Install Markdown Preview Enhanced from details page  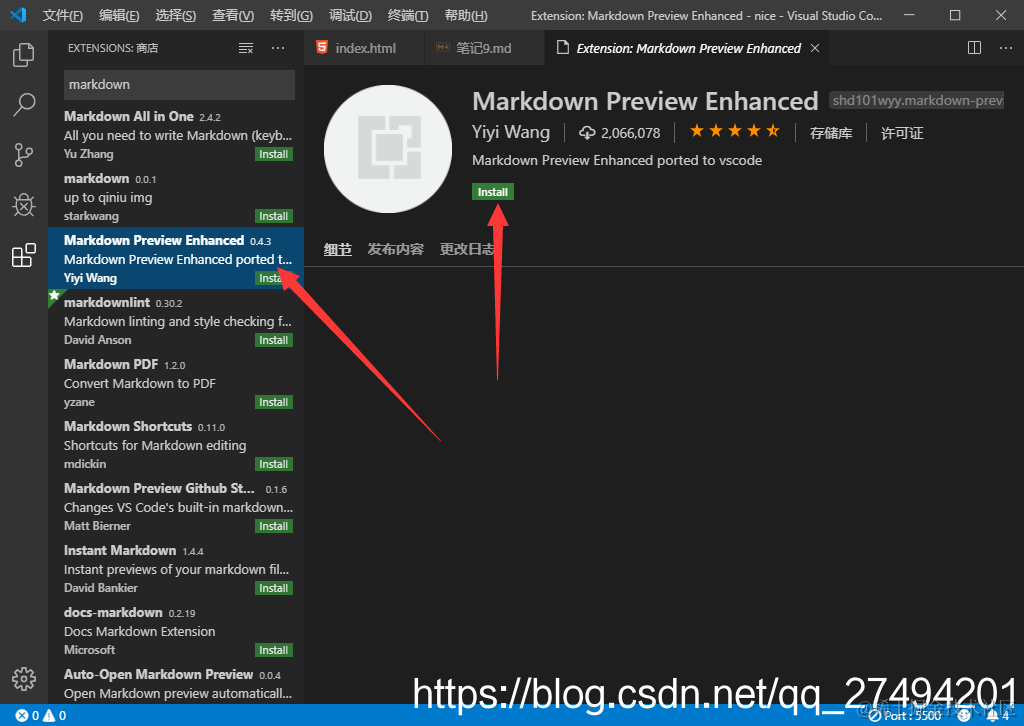click(492, 192)
